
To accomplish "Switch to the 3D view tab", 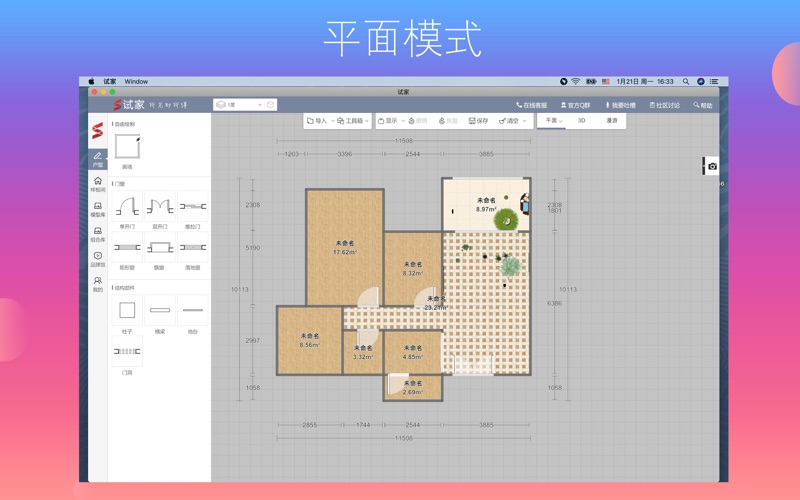I will [581, 121].
